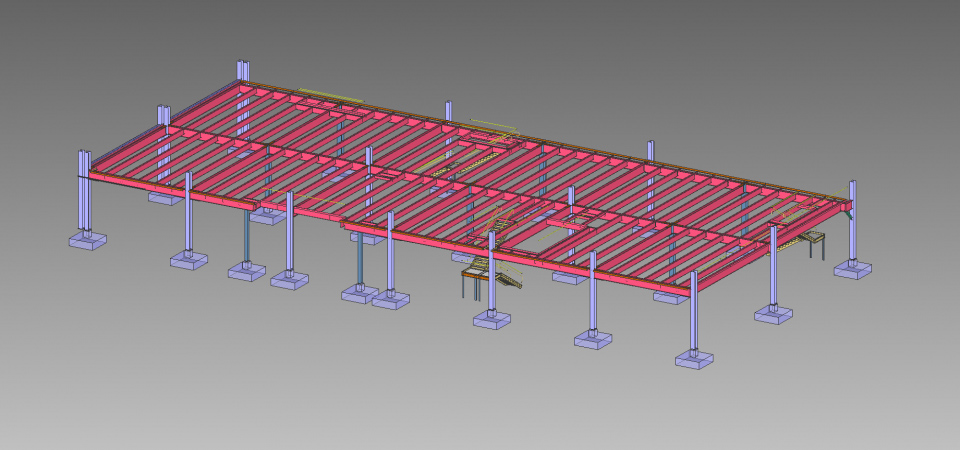Select the footing beneath the central staircase column

[x=492, y=319]
